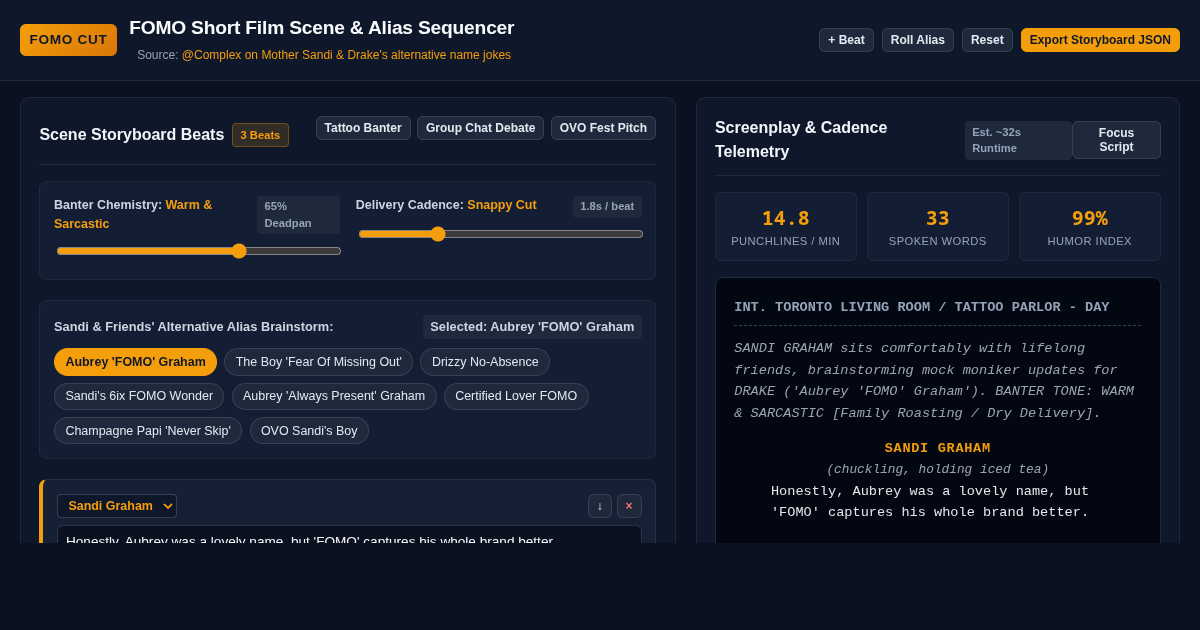The width and height of the screenshot is (1200, 630).
Task: Click the 1.8s / beat value label
Action: click(607, 206)
